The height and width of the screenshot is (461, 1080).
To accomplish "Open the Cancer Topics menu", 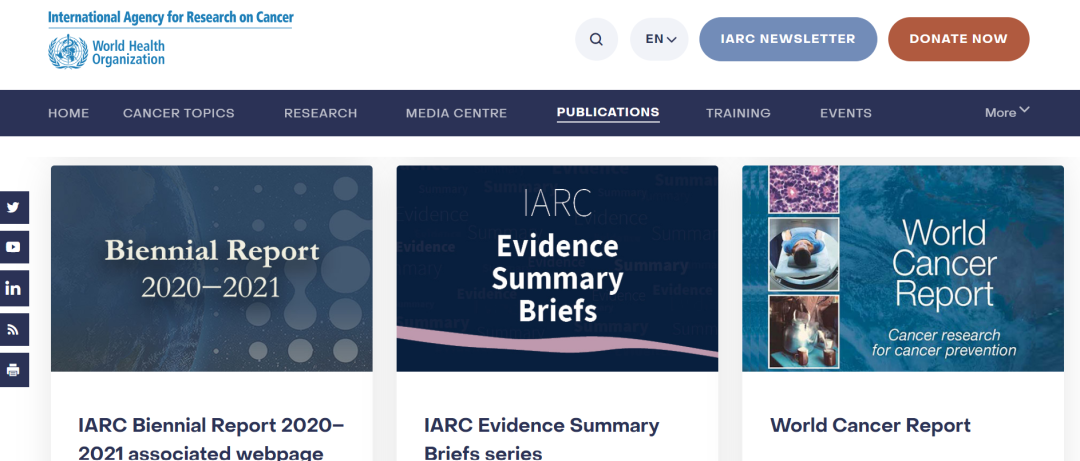I will pos(178,113).
